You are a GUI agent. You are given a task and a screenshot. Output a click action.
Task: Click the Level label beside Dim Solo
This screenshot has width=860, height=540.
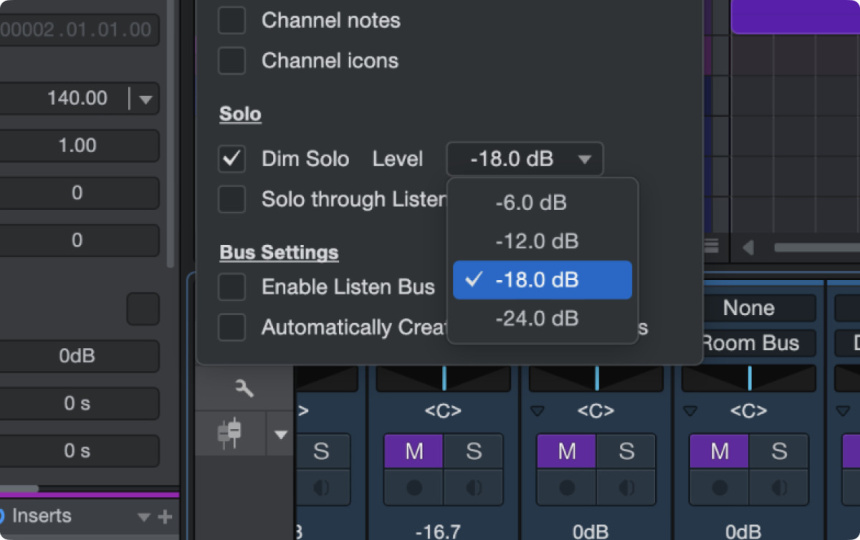pyautogui.click(x=398, y=159)
